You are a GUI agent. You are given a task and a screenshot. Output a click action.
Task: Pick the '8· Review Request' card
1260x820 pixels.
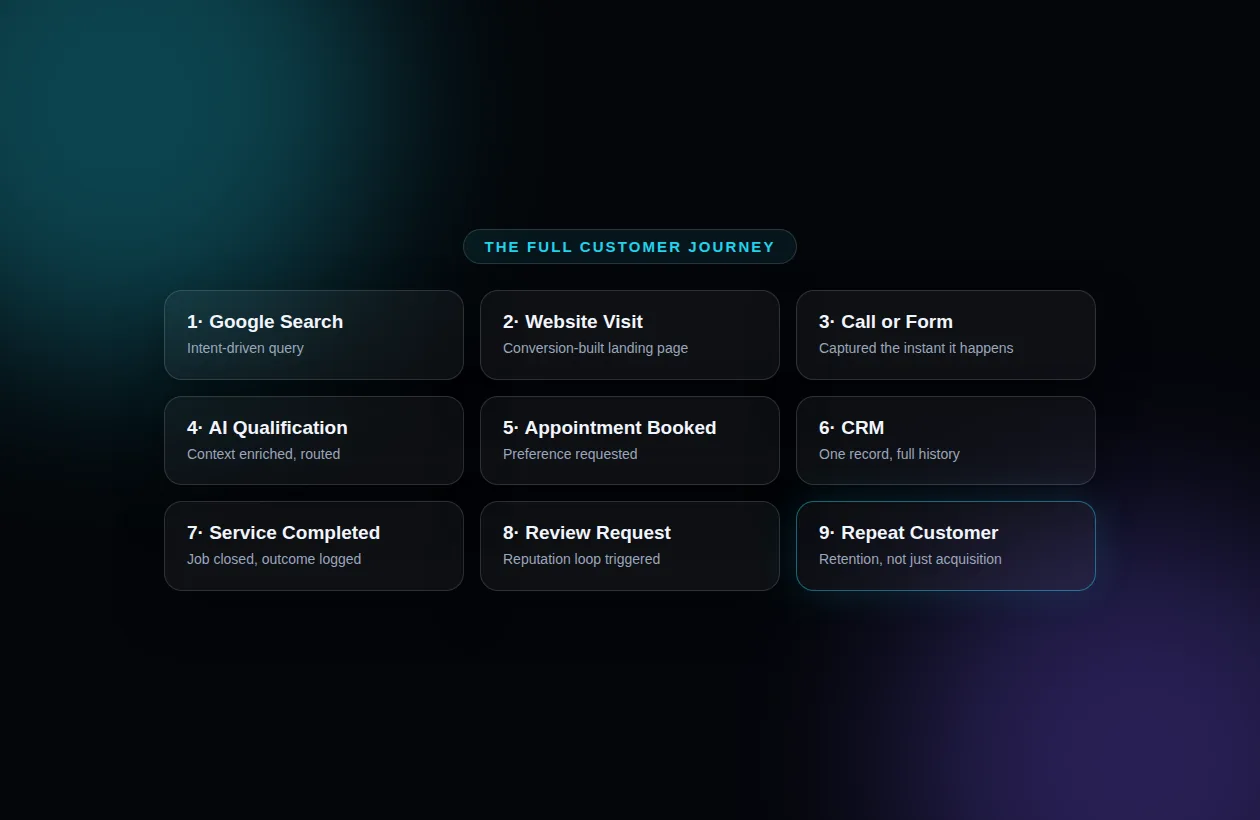click(630, 546)
